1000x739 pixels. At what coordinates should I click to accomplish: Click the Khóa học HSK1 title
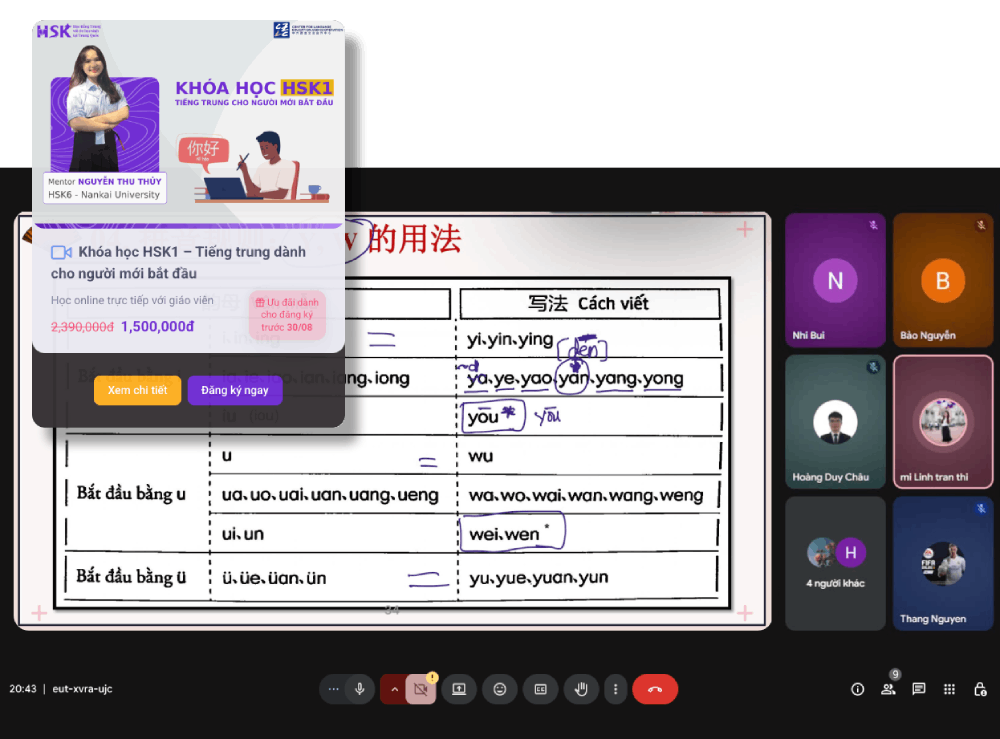point(179,263)
